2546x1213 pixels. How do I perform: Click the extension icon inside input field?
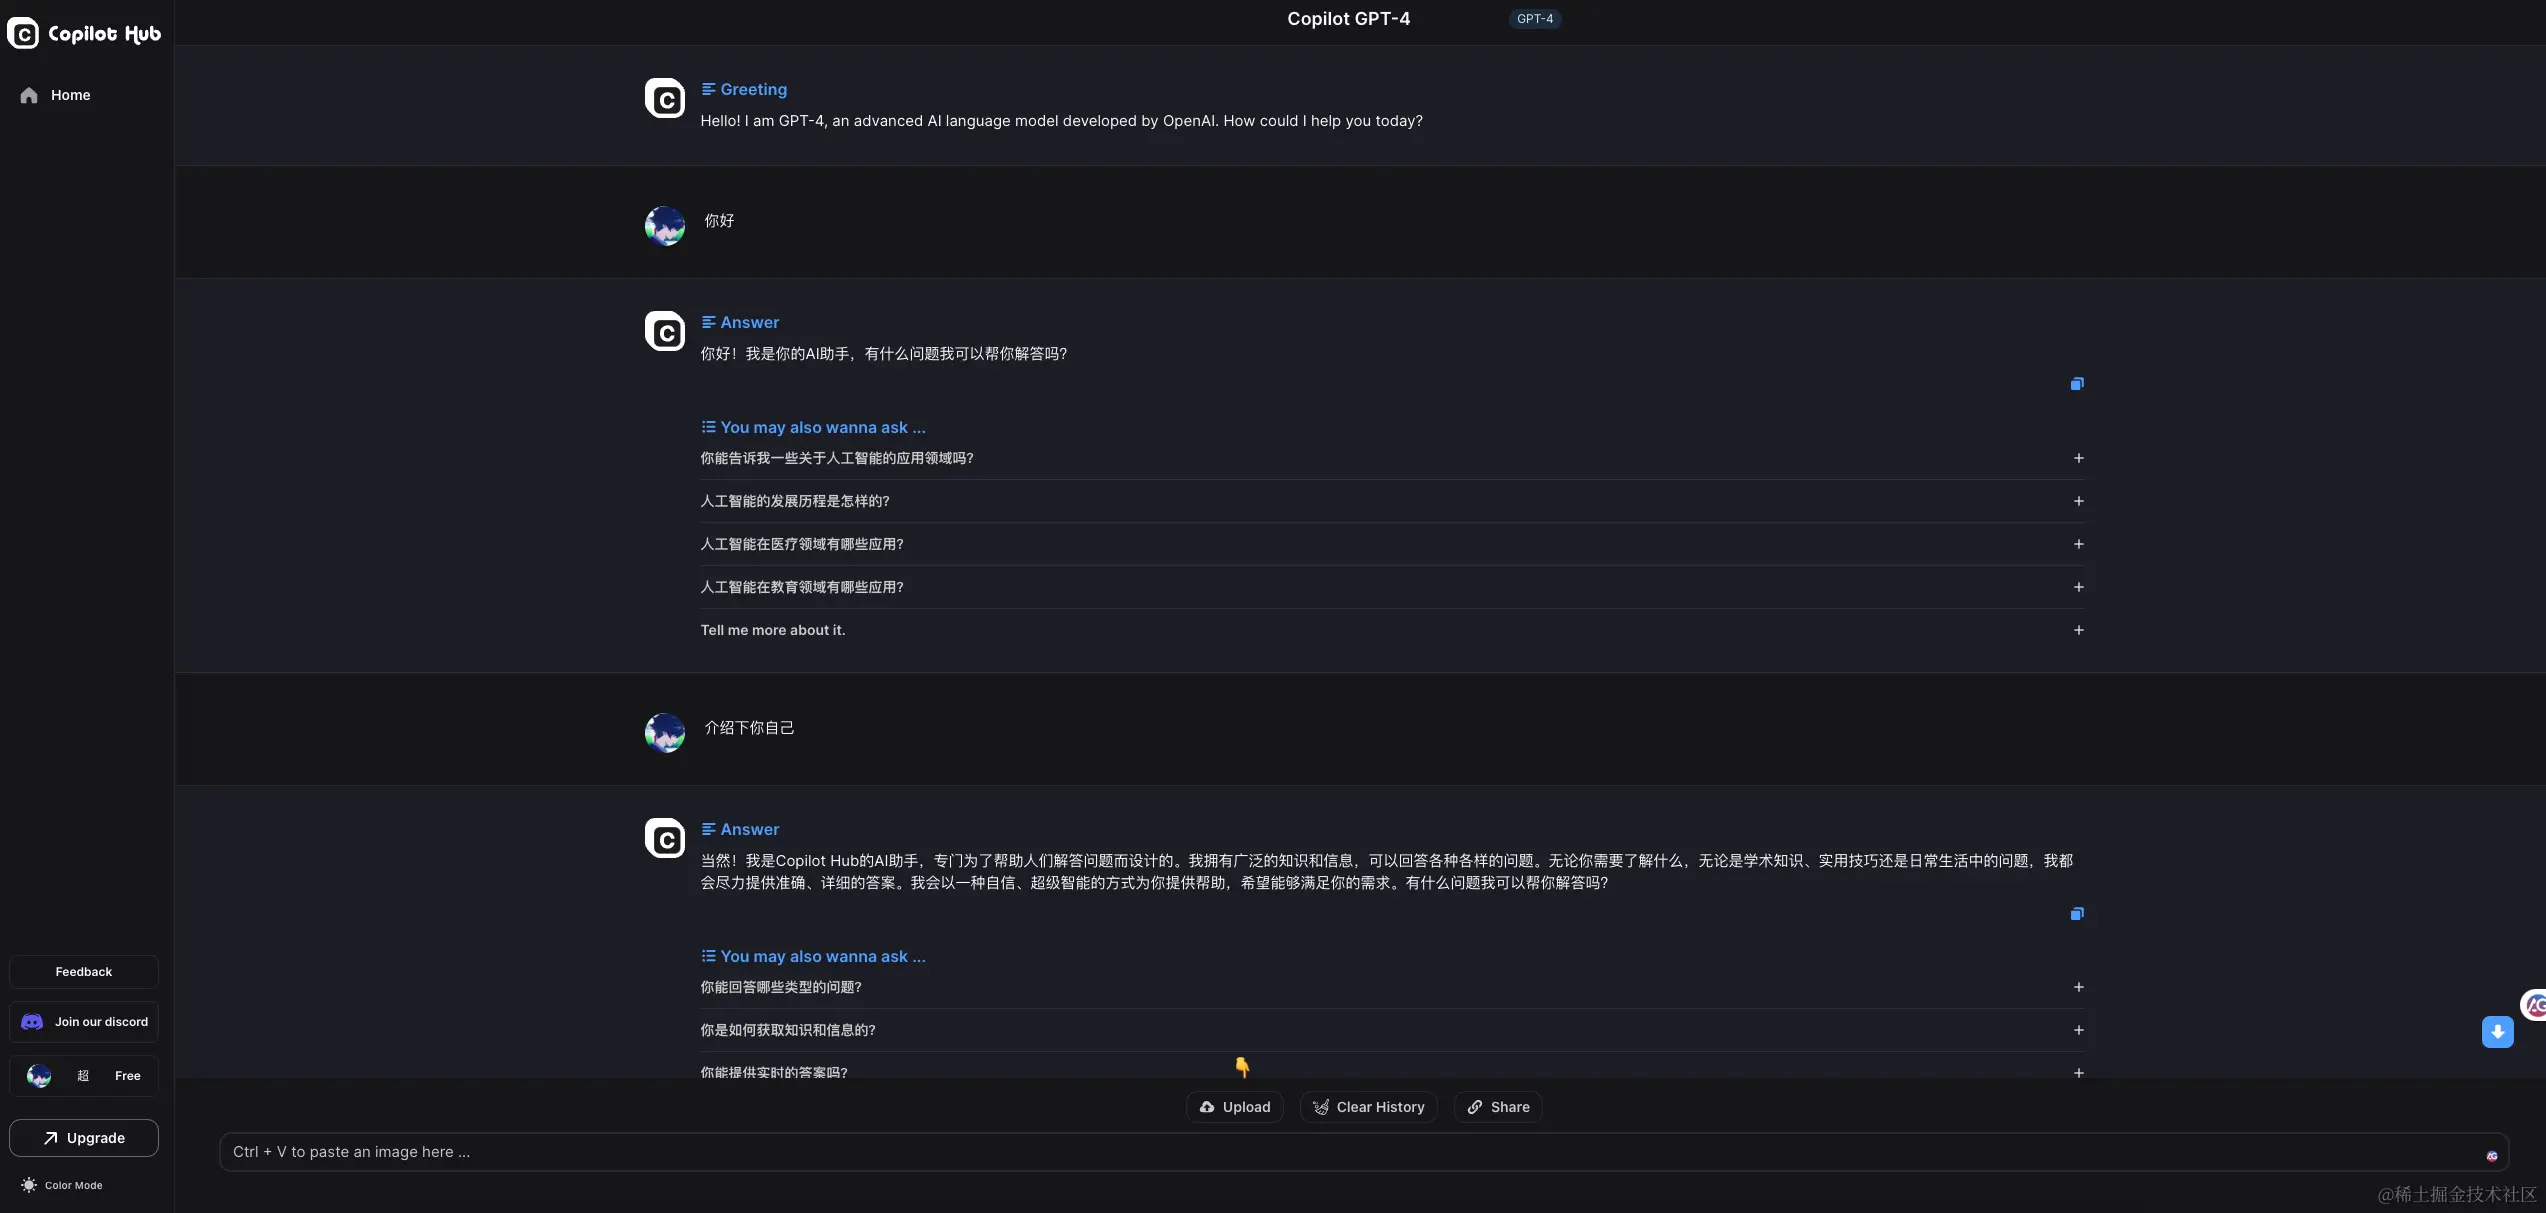pyautogui.click(x=2492, y=1156)
